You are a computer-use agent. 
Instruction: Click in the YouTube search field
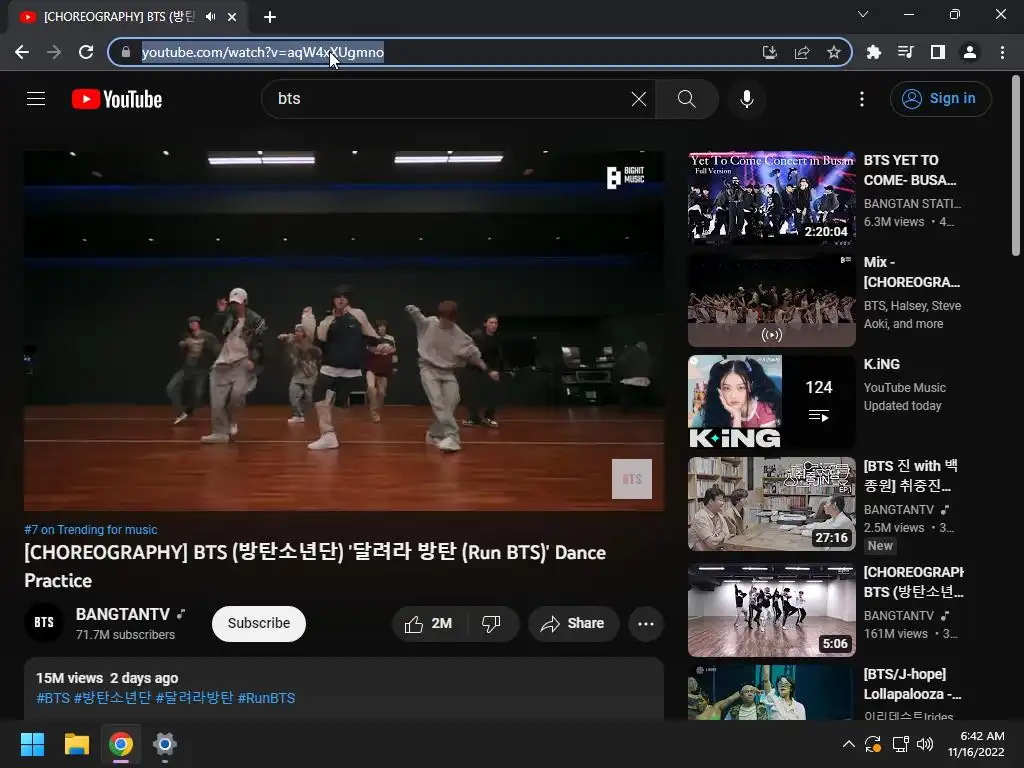(451, 99)
